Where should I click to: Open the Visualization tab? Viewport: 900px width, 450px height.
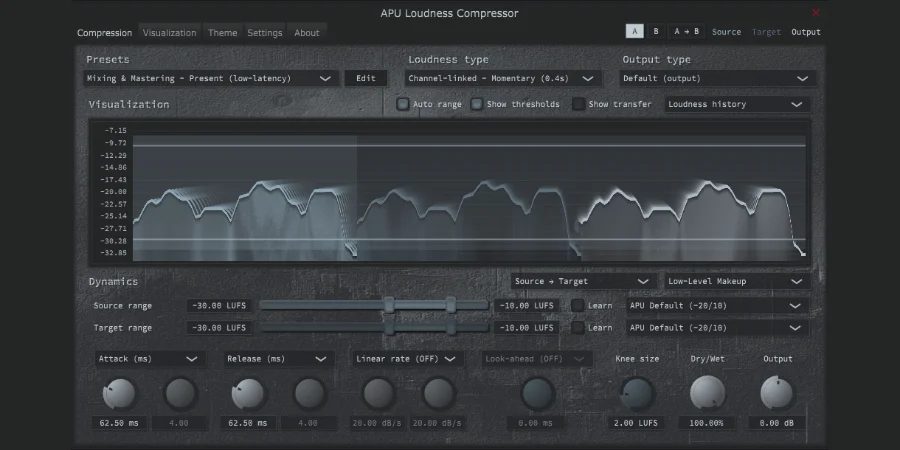pos(169,33)
